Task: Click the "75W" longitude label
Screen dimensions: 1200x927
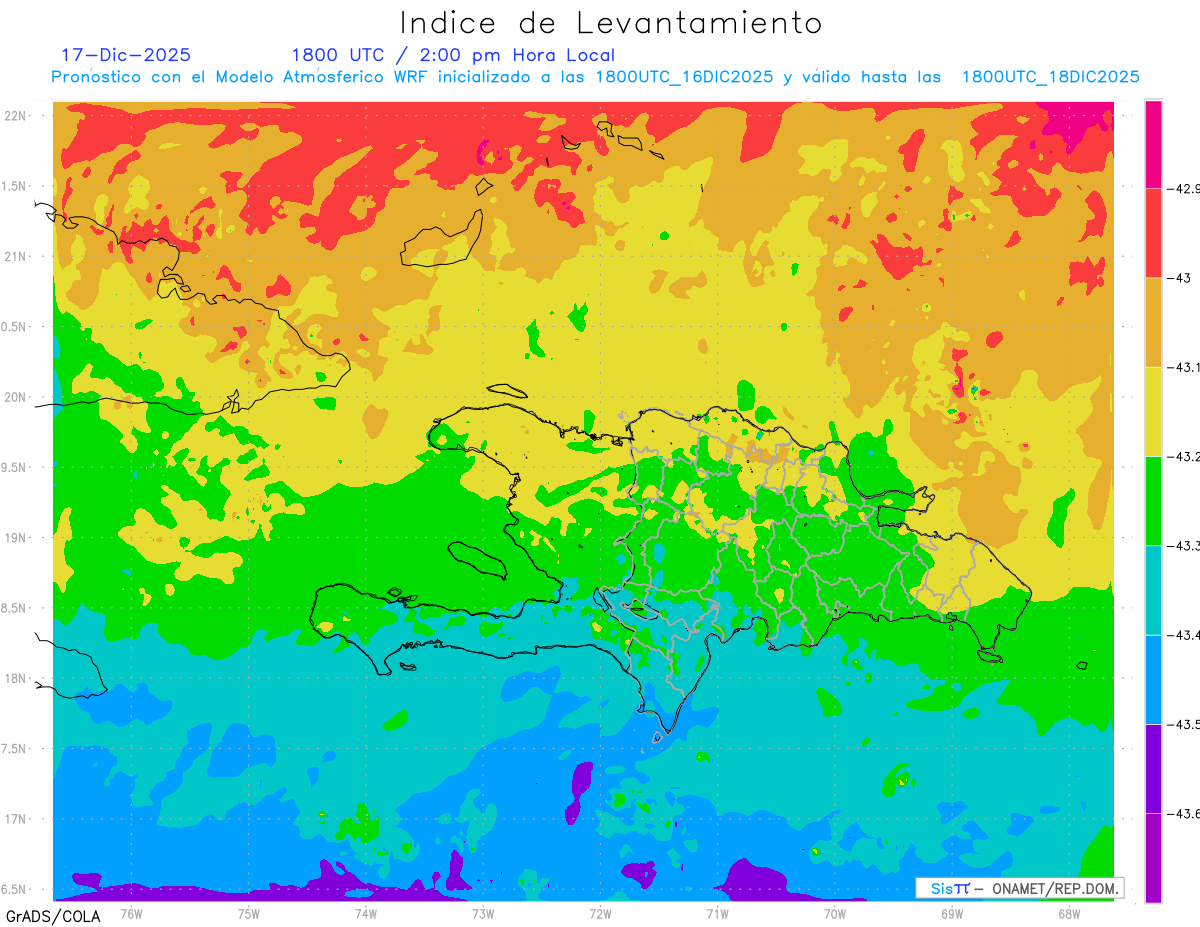Action: (x=249, y=913)
